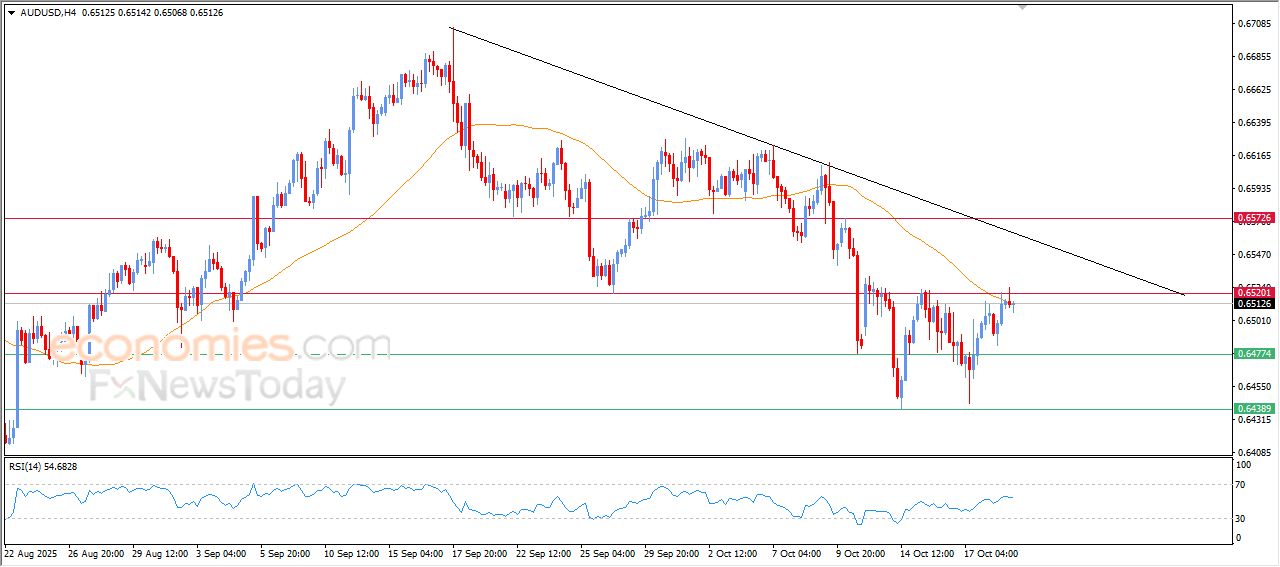This screenshot has width=1280, height=567.
Task: Click the FxNewsToday watermark logo
Action: click(x=218, y=386)
